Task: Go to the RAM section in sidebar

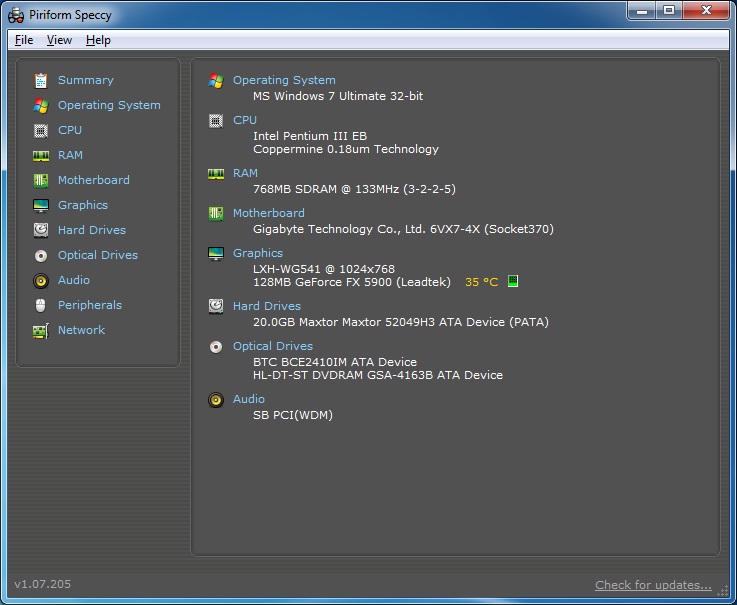Action: pyautogui.click(x=70, y=155)
